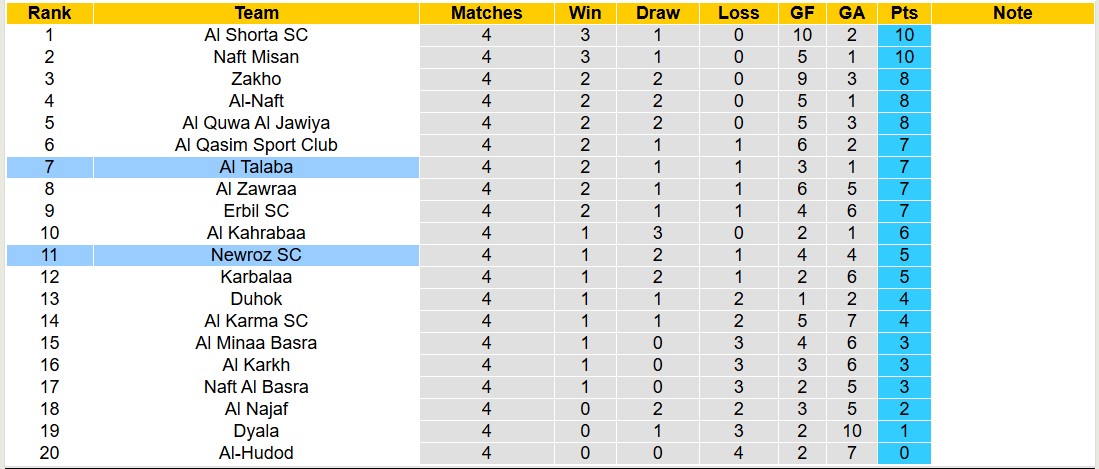Screen dimensions: 1099x469
Task: Click the Pts column header
Action: pyautogui.click(x=904, y=13)
